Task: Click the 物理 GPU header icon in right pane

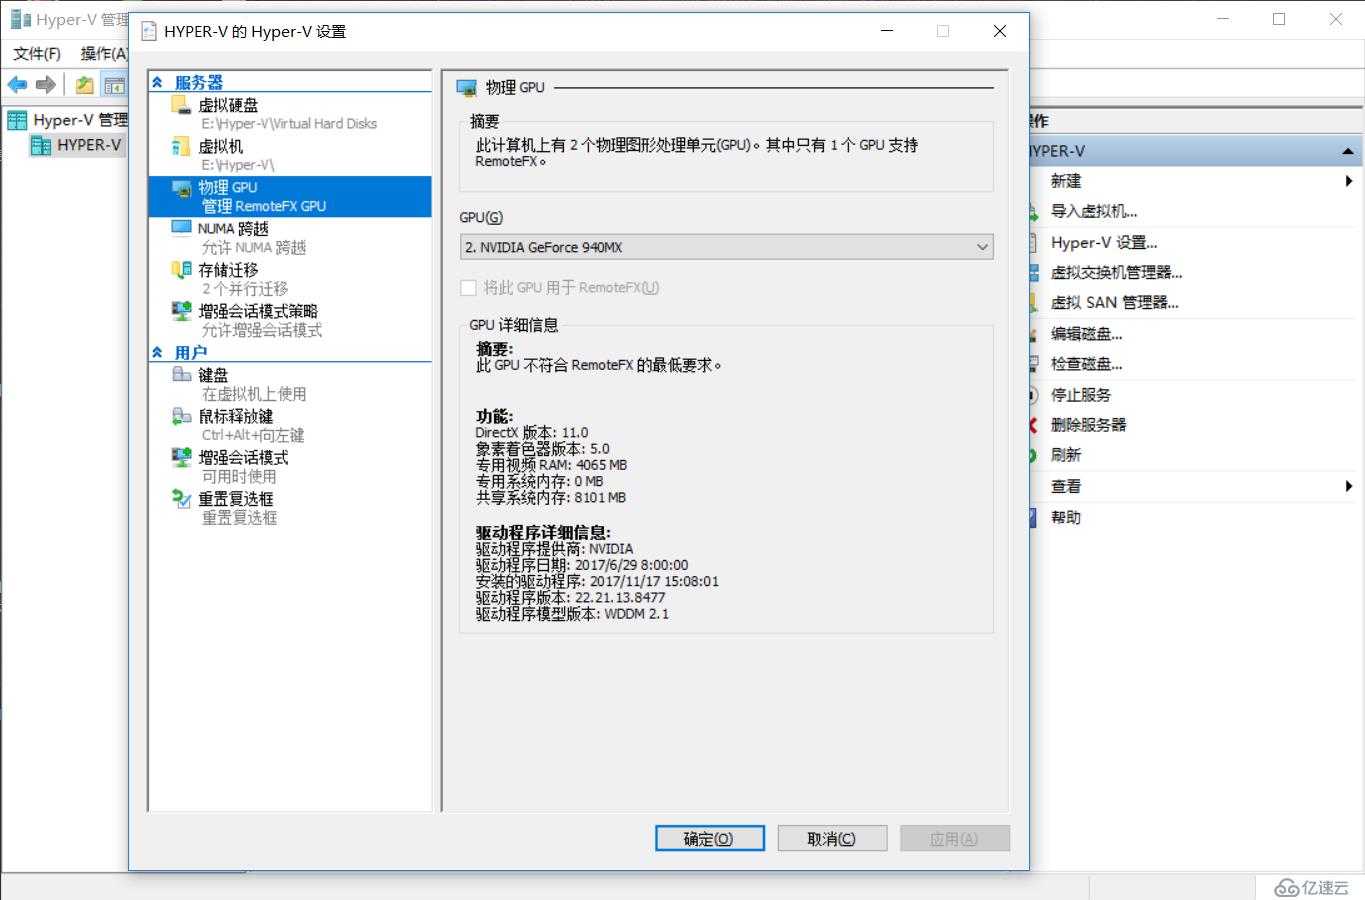Action: click(466, 88)
